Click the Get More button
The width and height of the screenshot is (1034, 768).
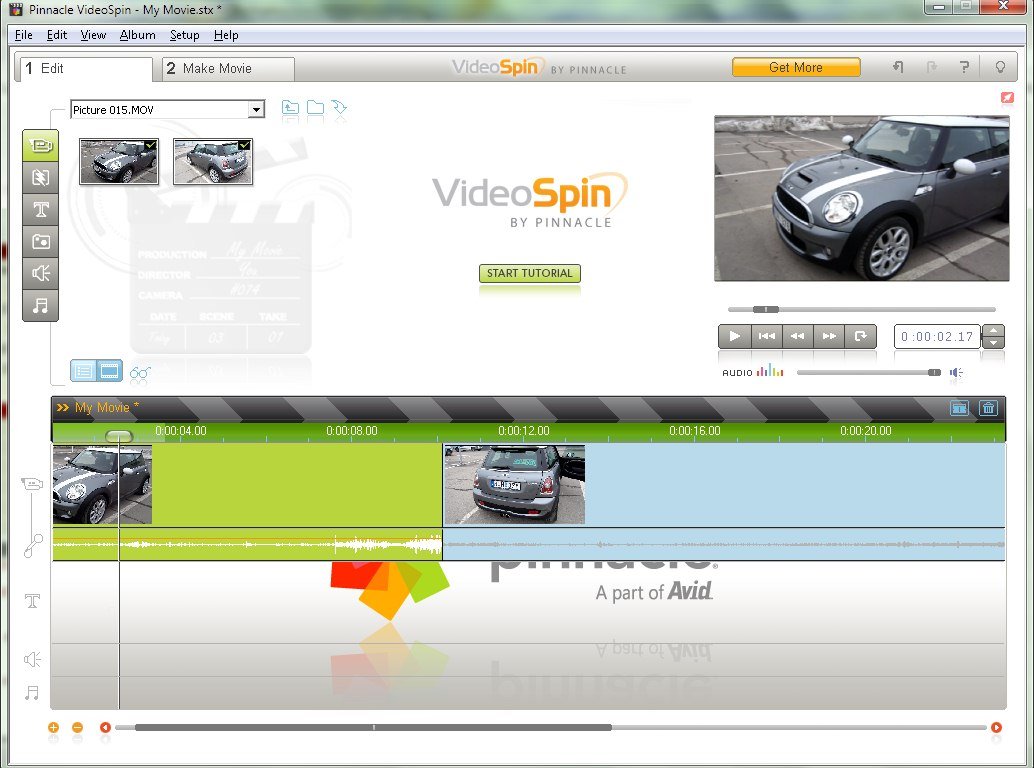[x=796, y=67]
